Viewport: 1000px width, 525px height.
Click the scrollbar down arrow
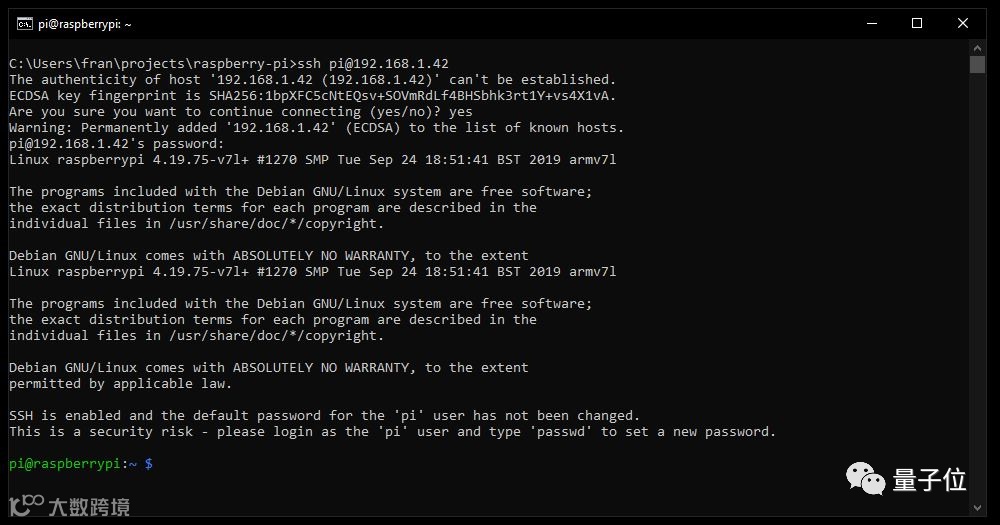click(978, 508)
